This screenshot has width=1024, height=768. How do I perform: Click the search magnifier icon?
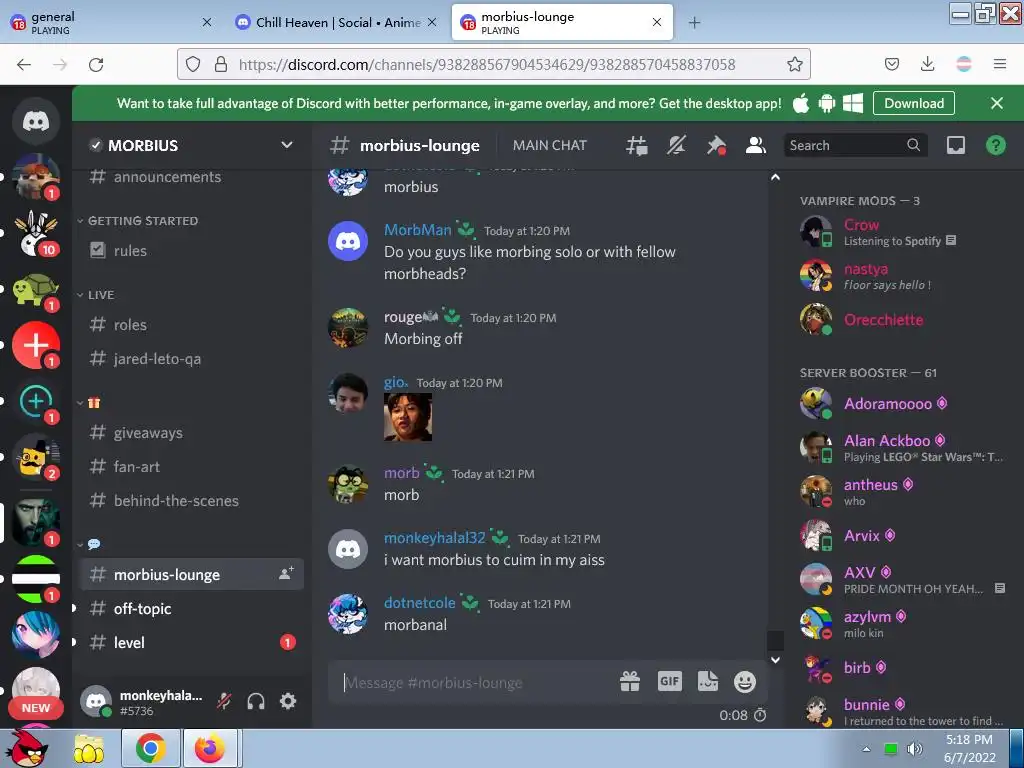click(913, 145)
